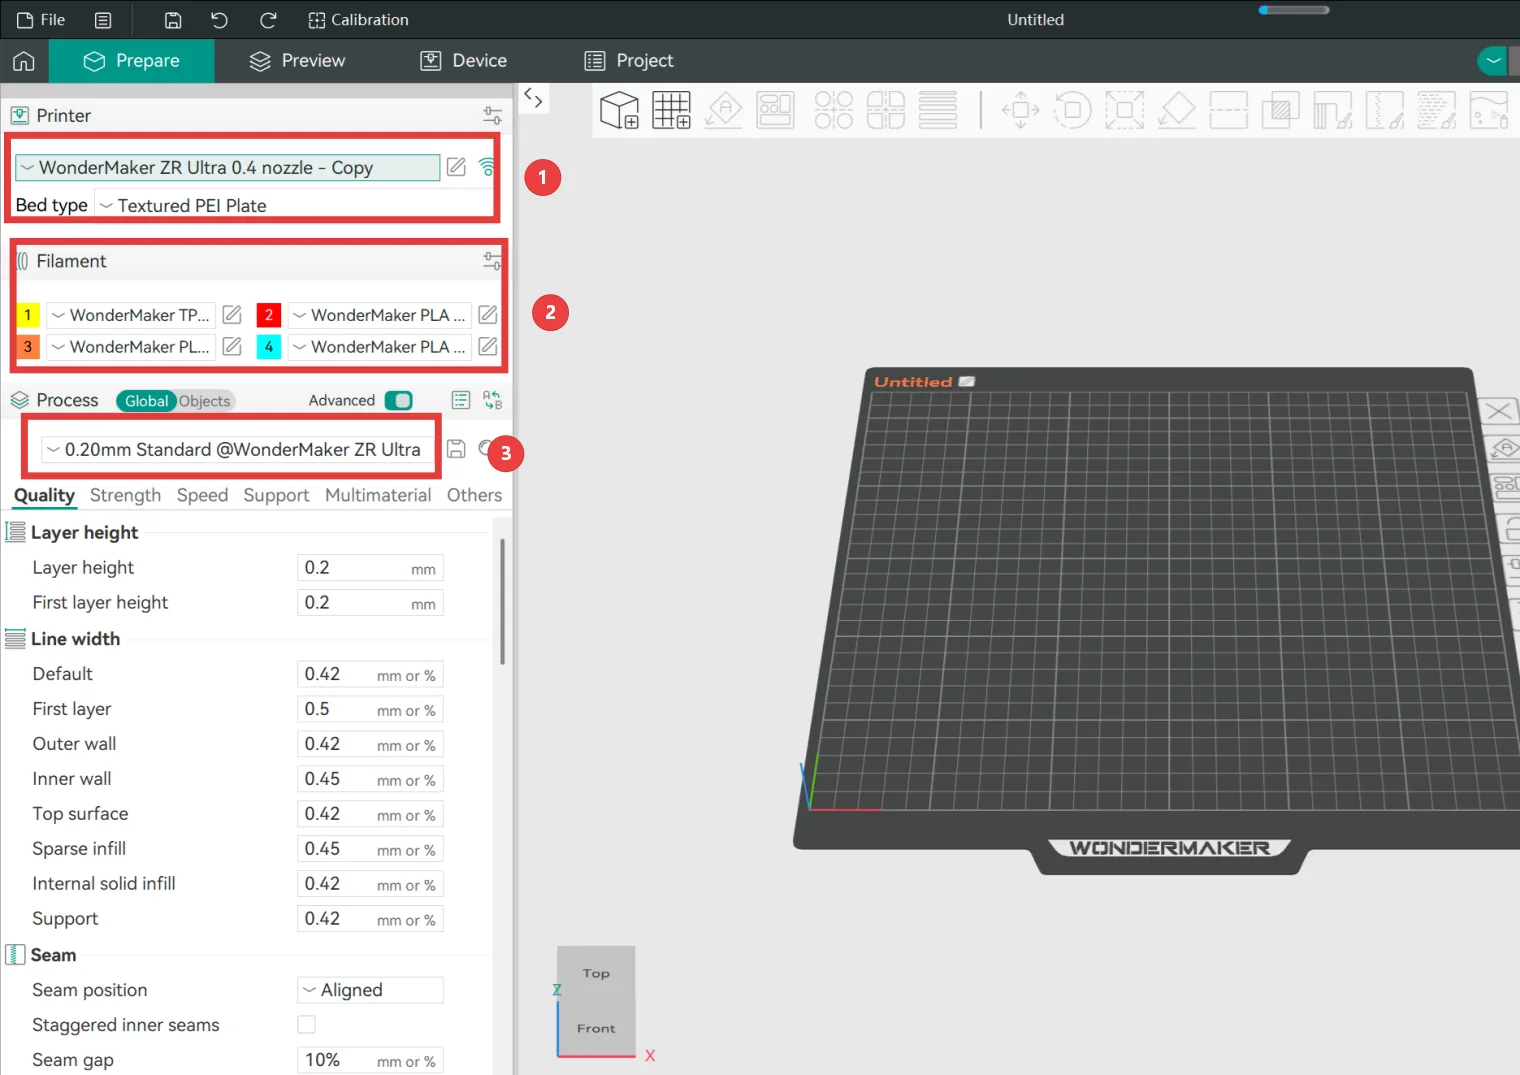Open filament 1 WonderMaker TP dropdown
Screen dimensions: 1520x1075
click(131, 315)
